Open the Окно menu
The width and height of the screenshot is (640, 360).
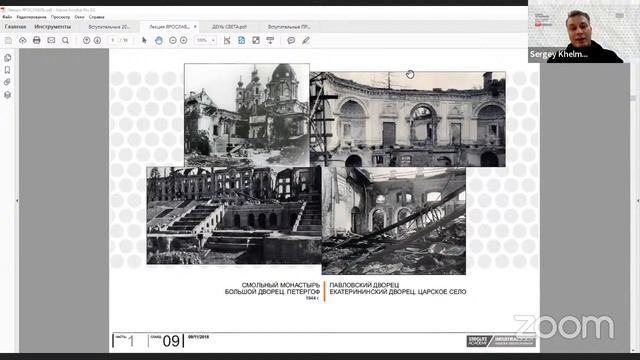(80, 17)
